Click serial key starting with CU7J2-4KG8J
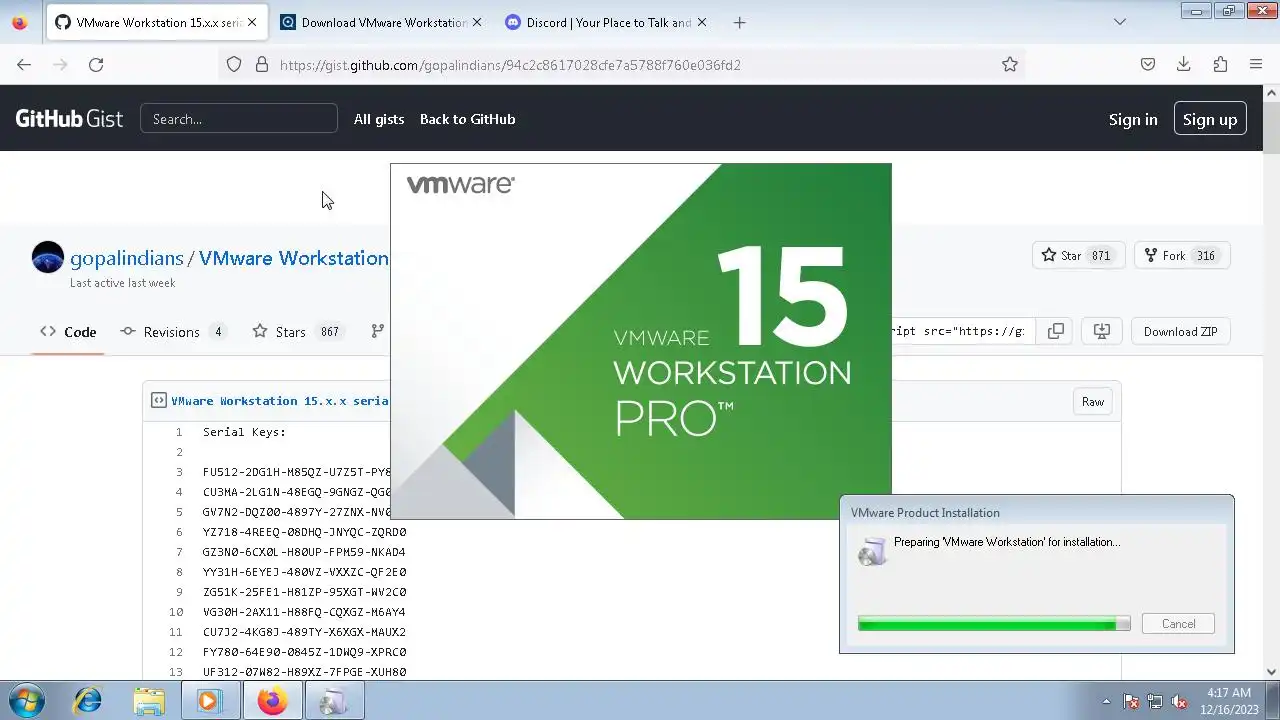 click(x=304, y=632)
